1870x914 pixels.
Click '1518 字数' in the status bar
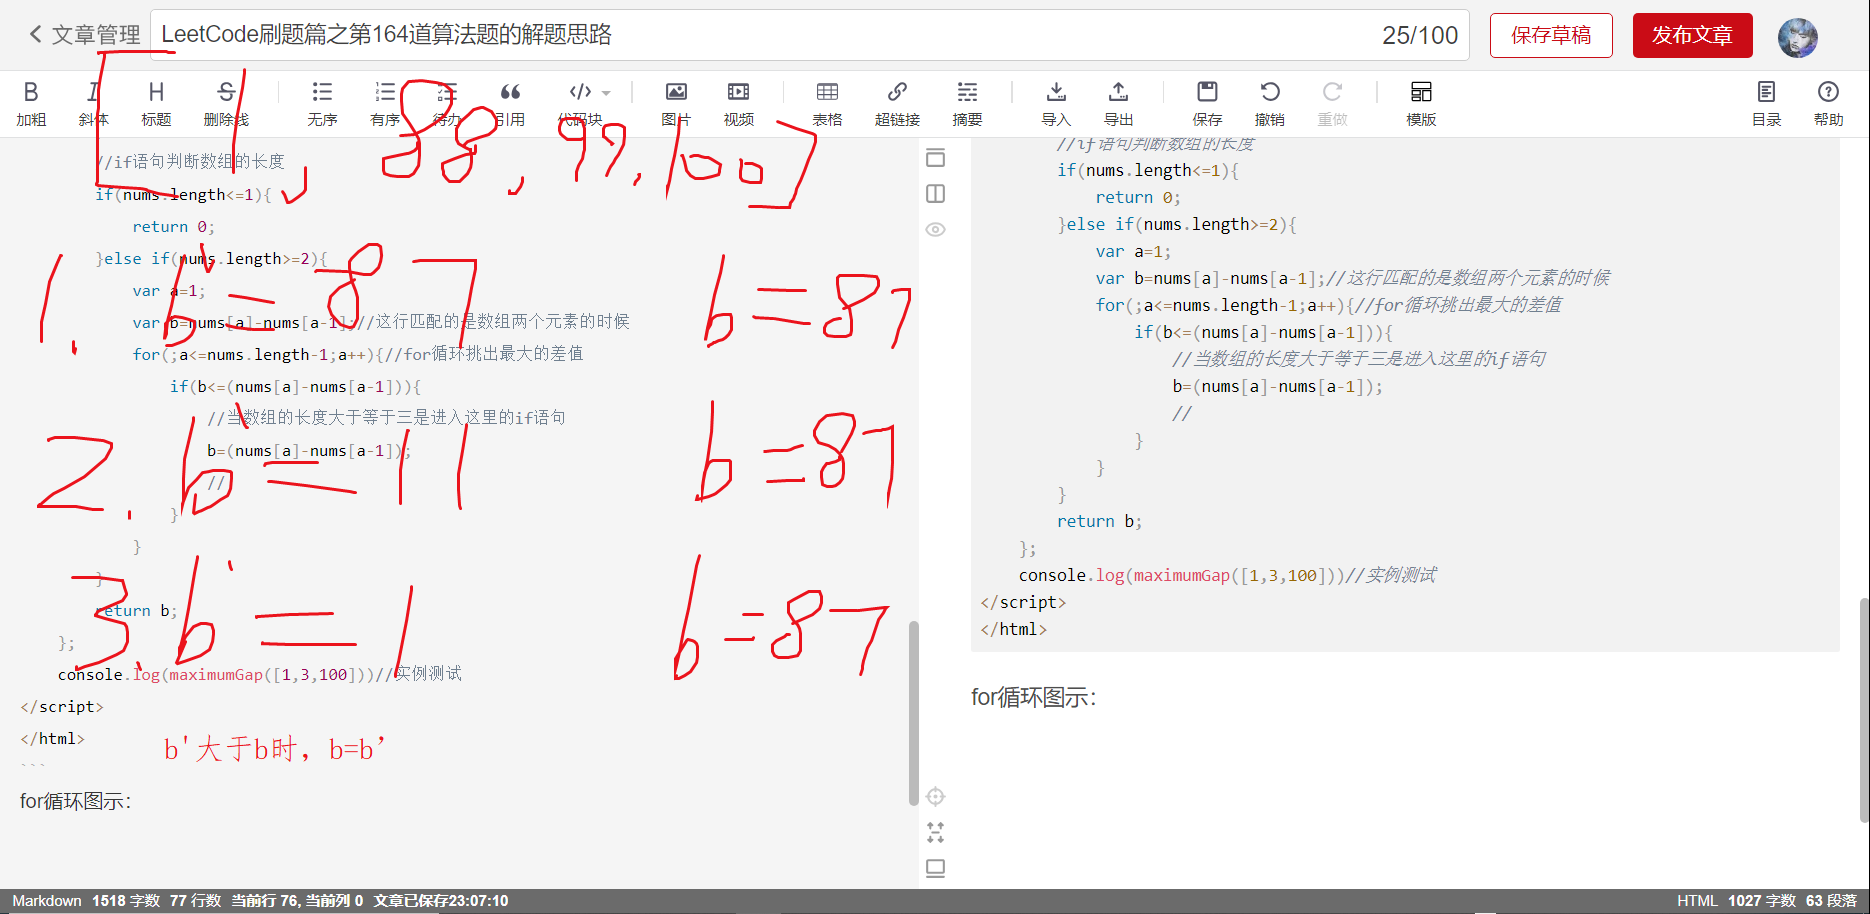[x=126, y=901]
